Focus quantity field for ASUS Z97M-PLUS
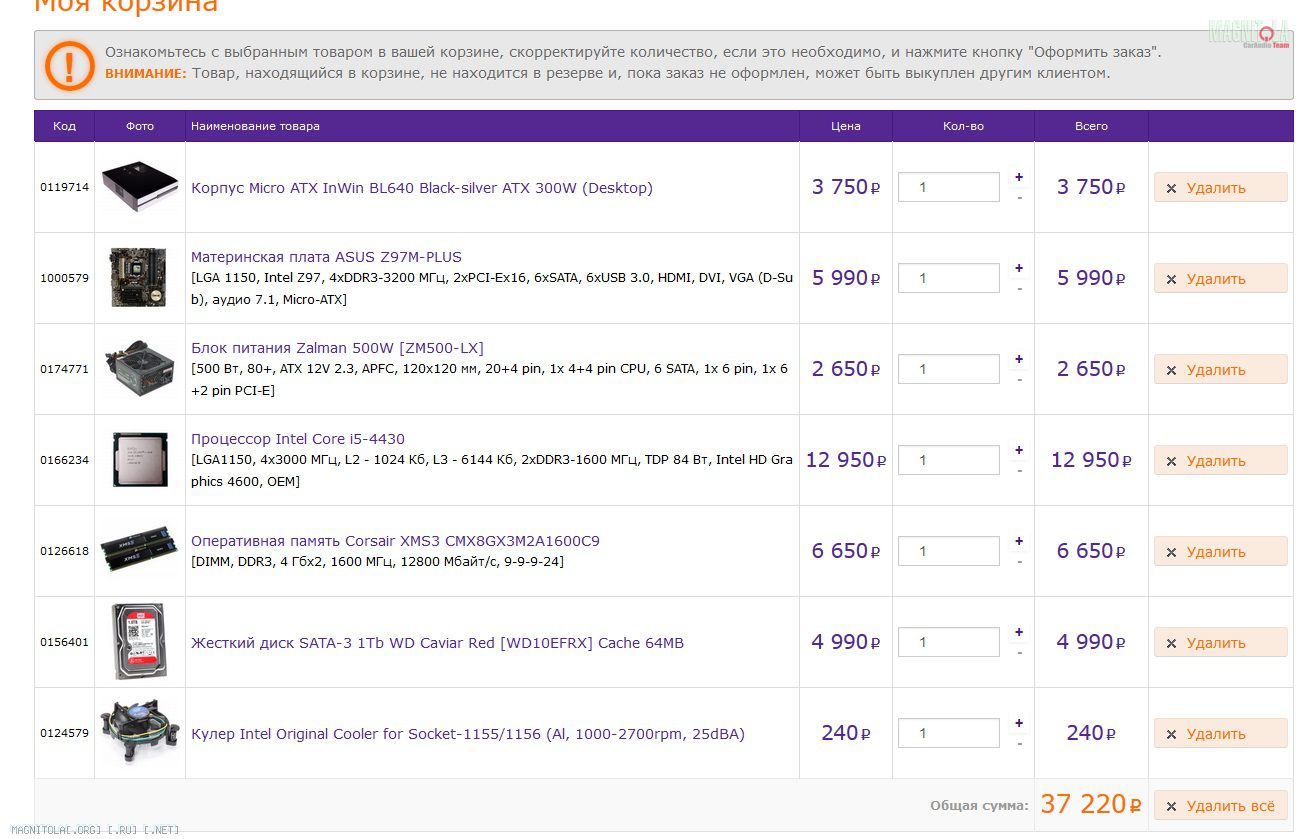 (x=949, y=278)
